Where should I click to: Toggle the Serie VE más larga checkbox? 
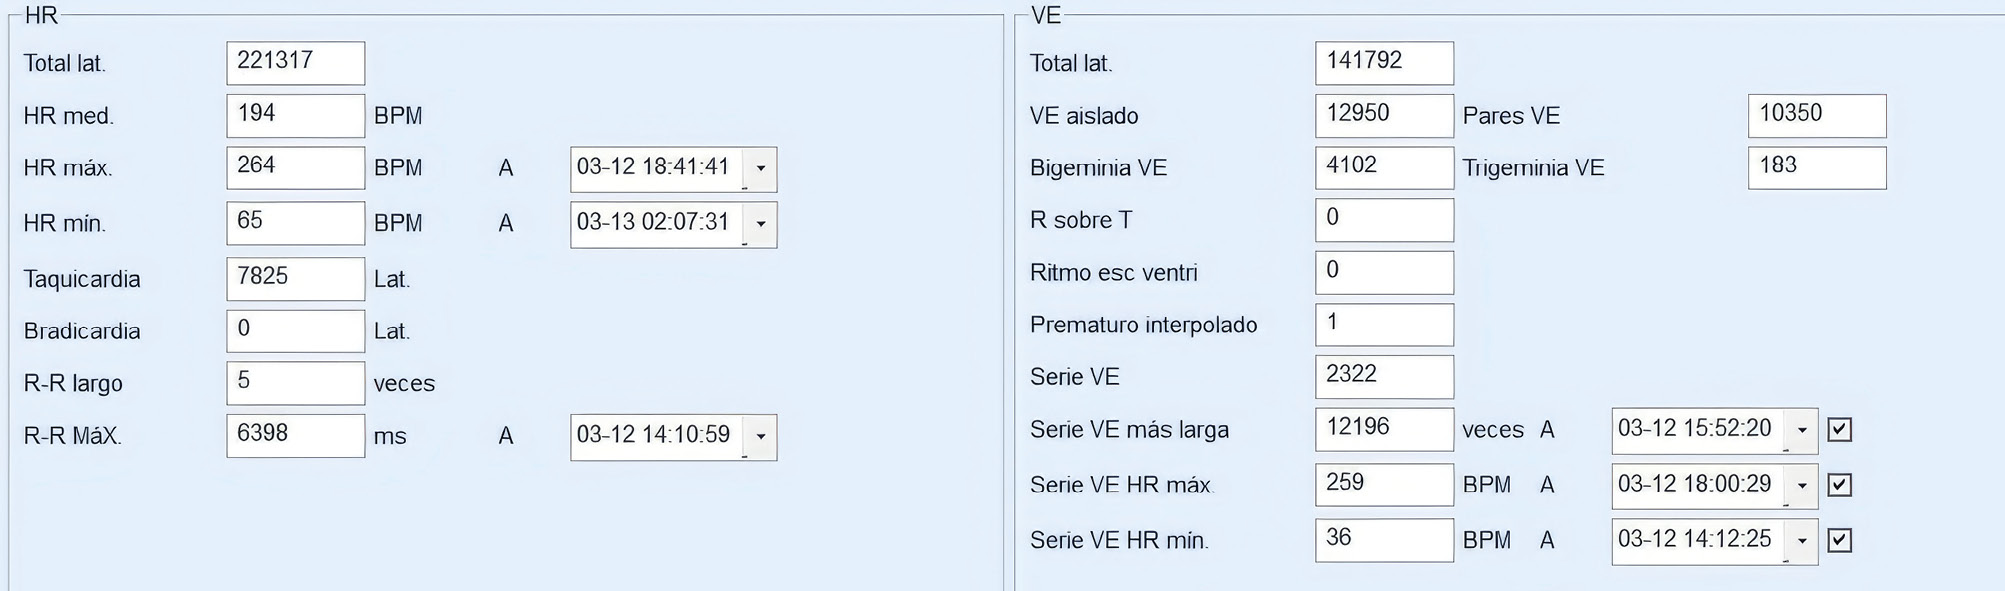pyautogui.click(x=1839, y=430)
